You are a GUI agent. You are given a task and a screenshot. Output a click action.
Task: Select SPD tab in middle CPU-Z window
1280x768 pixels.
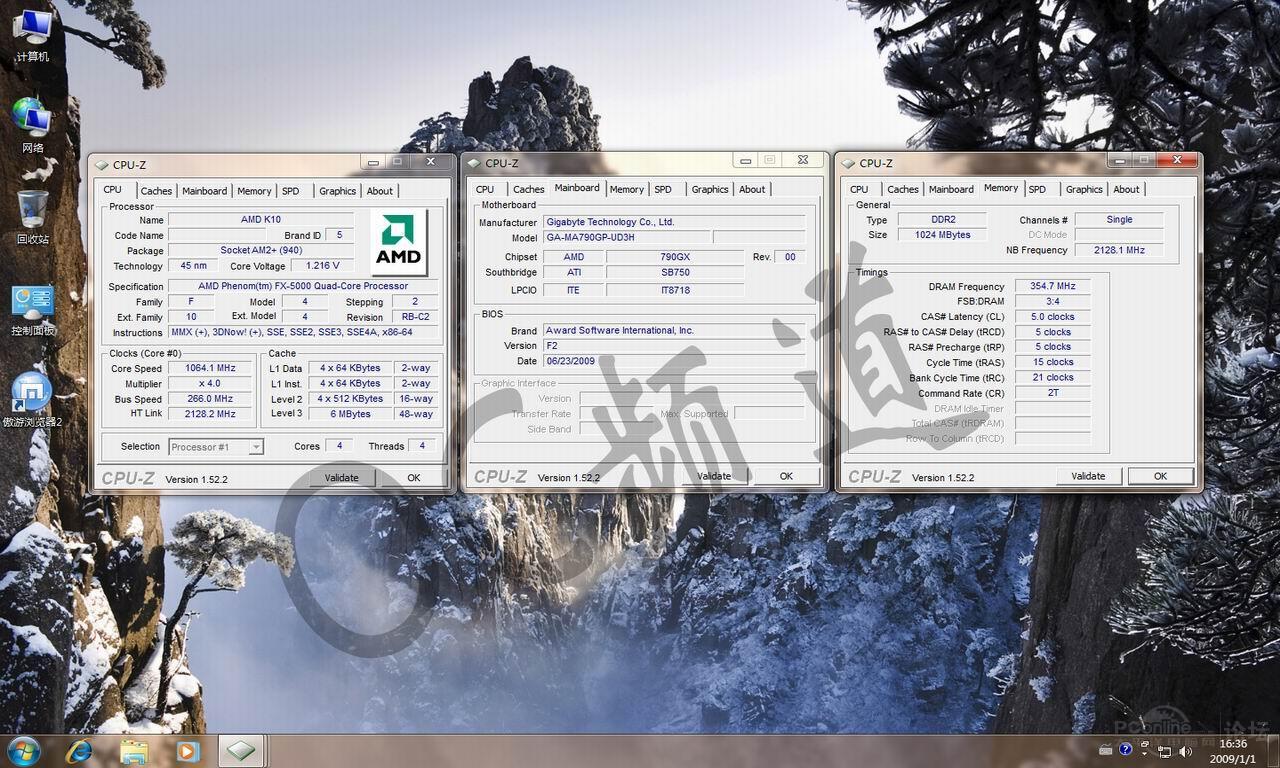[663, 189]
